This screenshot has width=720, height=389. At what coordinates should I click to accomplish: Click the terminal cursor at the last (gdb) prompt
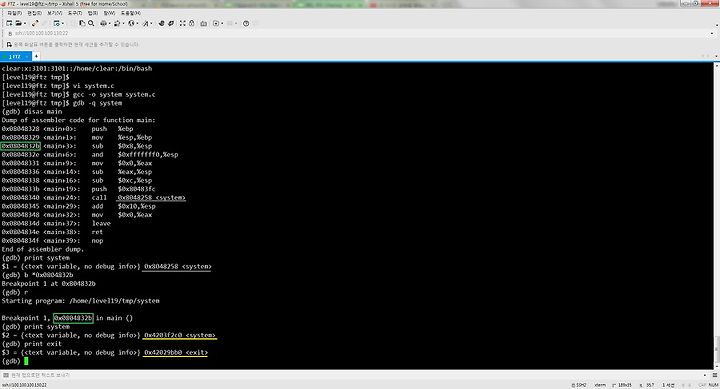(x=26, y=361)
